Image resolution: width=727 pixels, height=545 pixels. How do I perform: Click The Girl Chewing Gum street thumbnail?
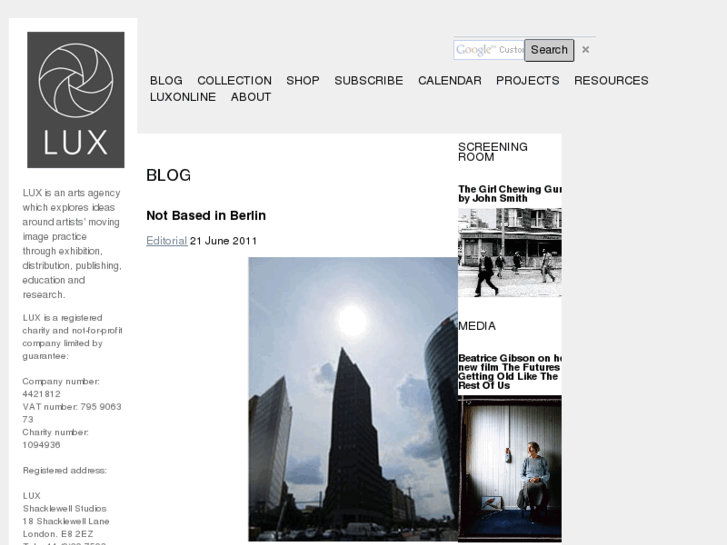click(x=510, y=252)
